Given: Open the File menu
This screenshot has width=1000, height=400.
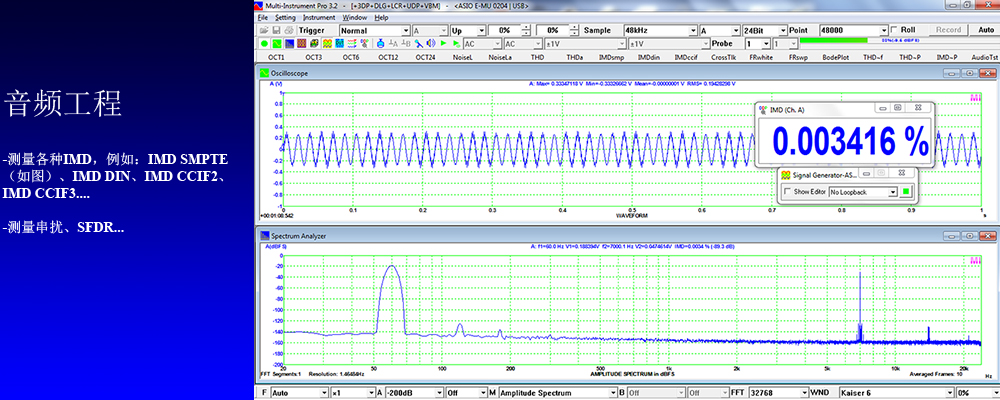Looking at the screenshot, I should [262, 18].
